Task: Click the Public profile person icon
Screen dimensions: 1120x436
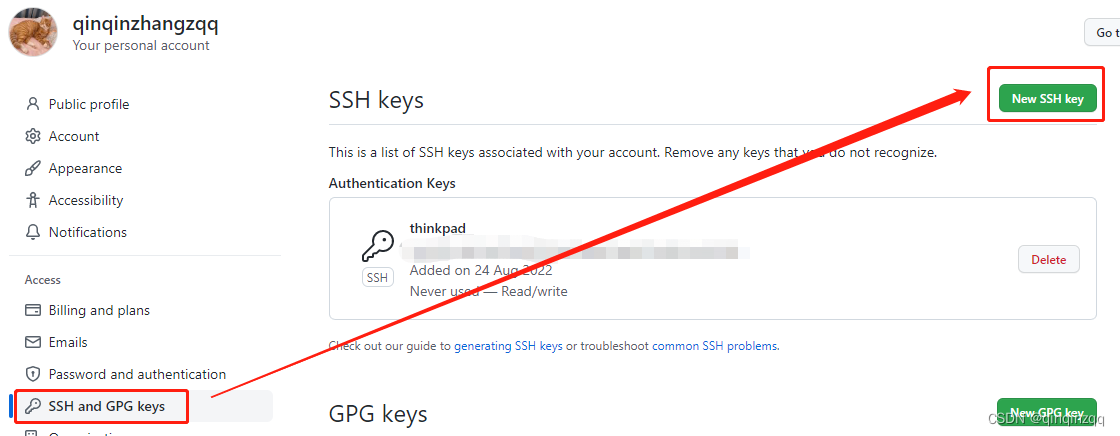Action: click(33, 104)
